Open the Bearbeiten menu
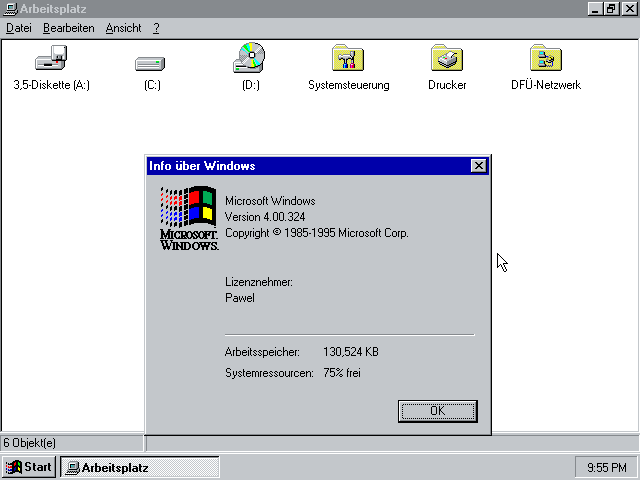The height and width of the screenshot is (480, 640). (69, 28)
